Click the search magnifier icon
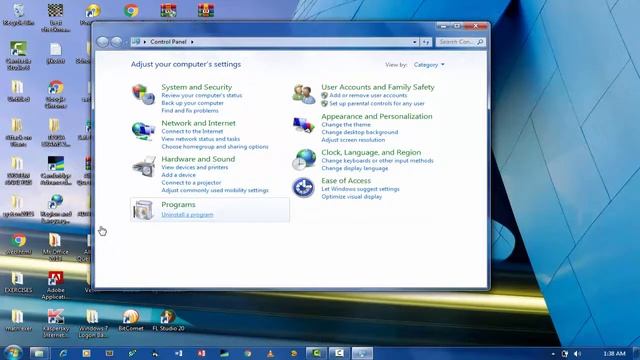640x360 pixels. (x=480, y=42)
